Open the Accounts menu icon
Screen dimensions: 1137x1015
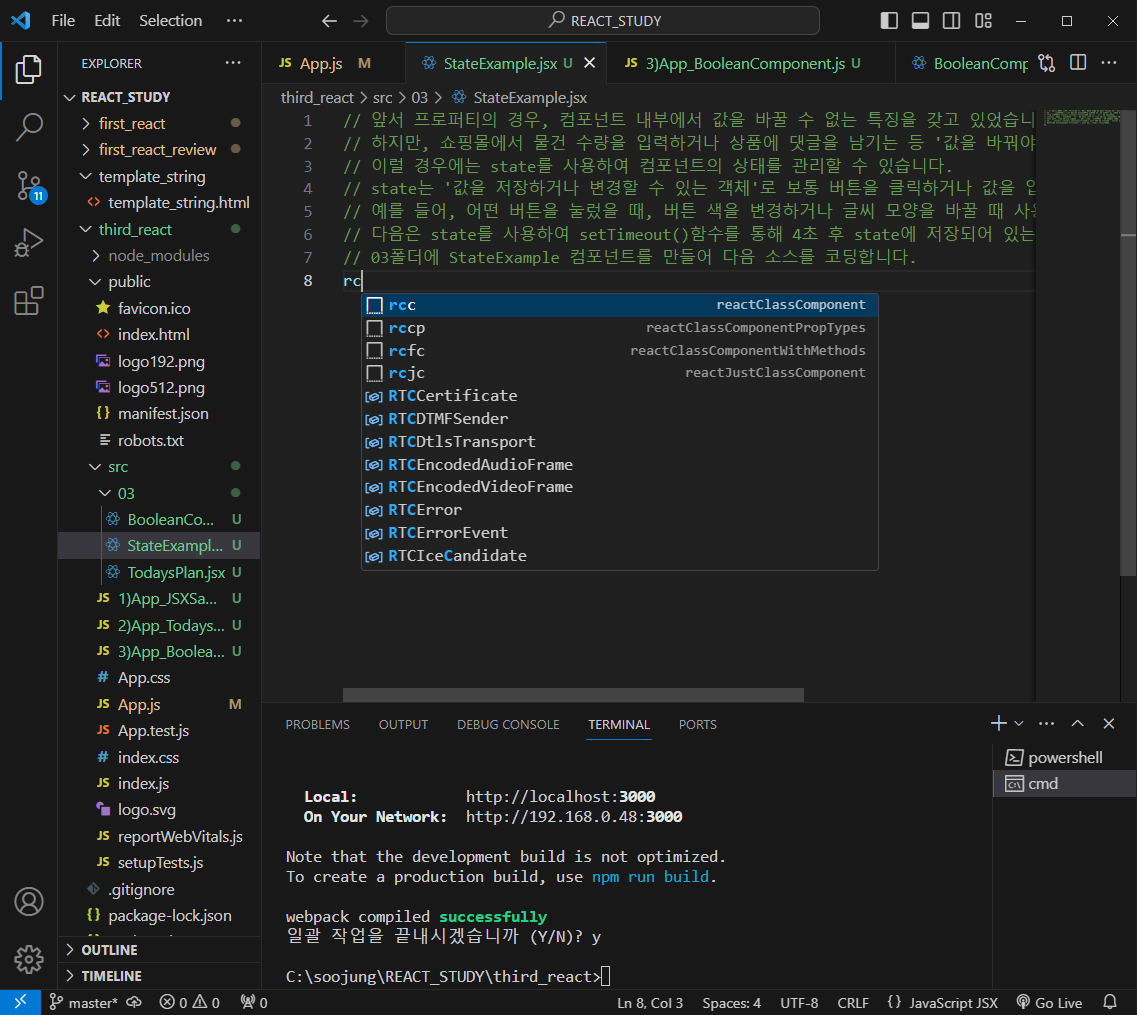point(28,902)
